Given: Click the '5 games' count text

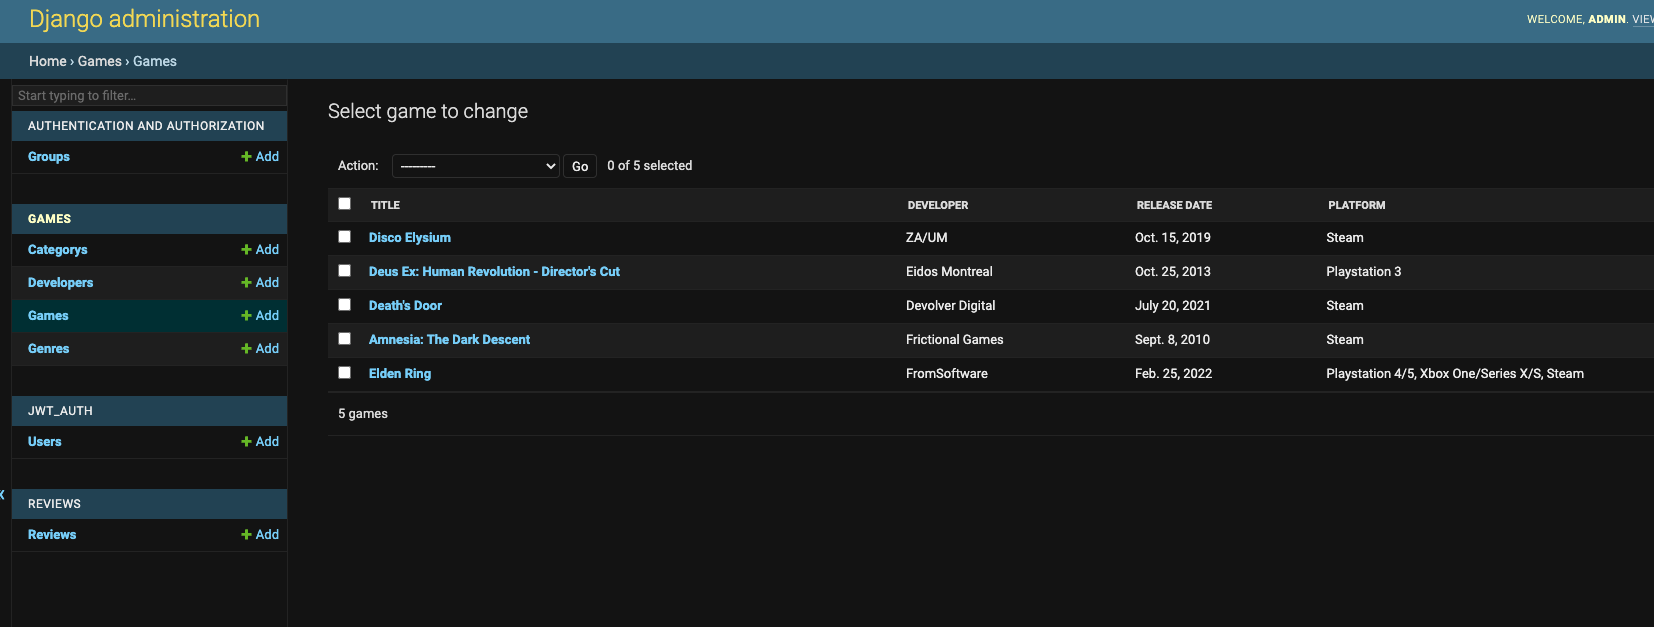Looking at the screenshot, I should pos(363,414).
